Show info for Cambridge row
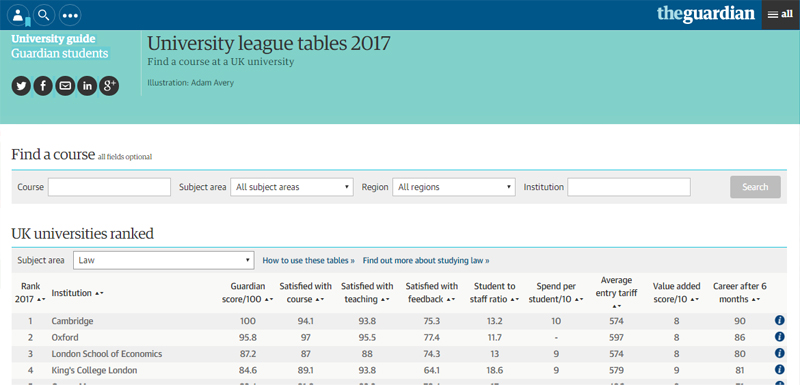Screen dimensions: 800x385 (779, 321)
